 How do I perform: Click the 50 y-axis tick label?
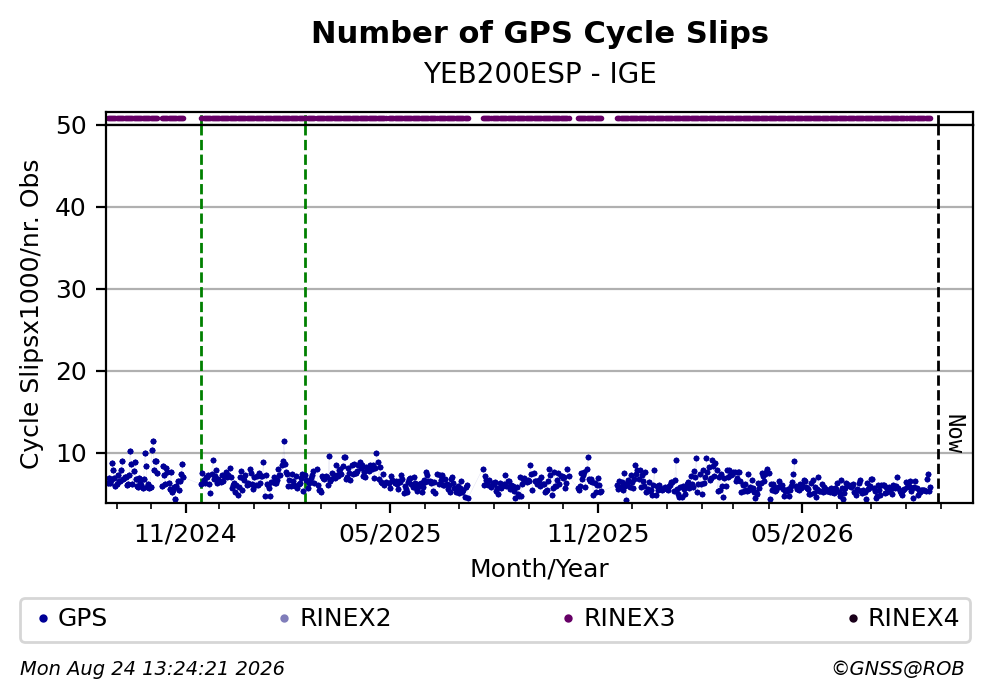coord(71,125)
